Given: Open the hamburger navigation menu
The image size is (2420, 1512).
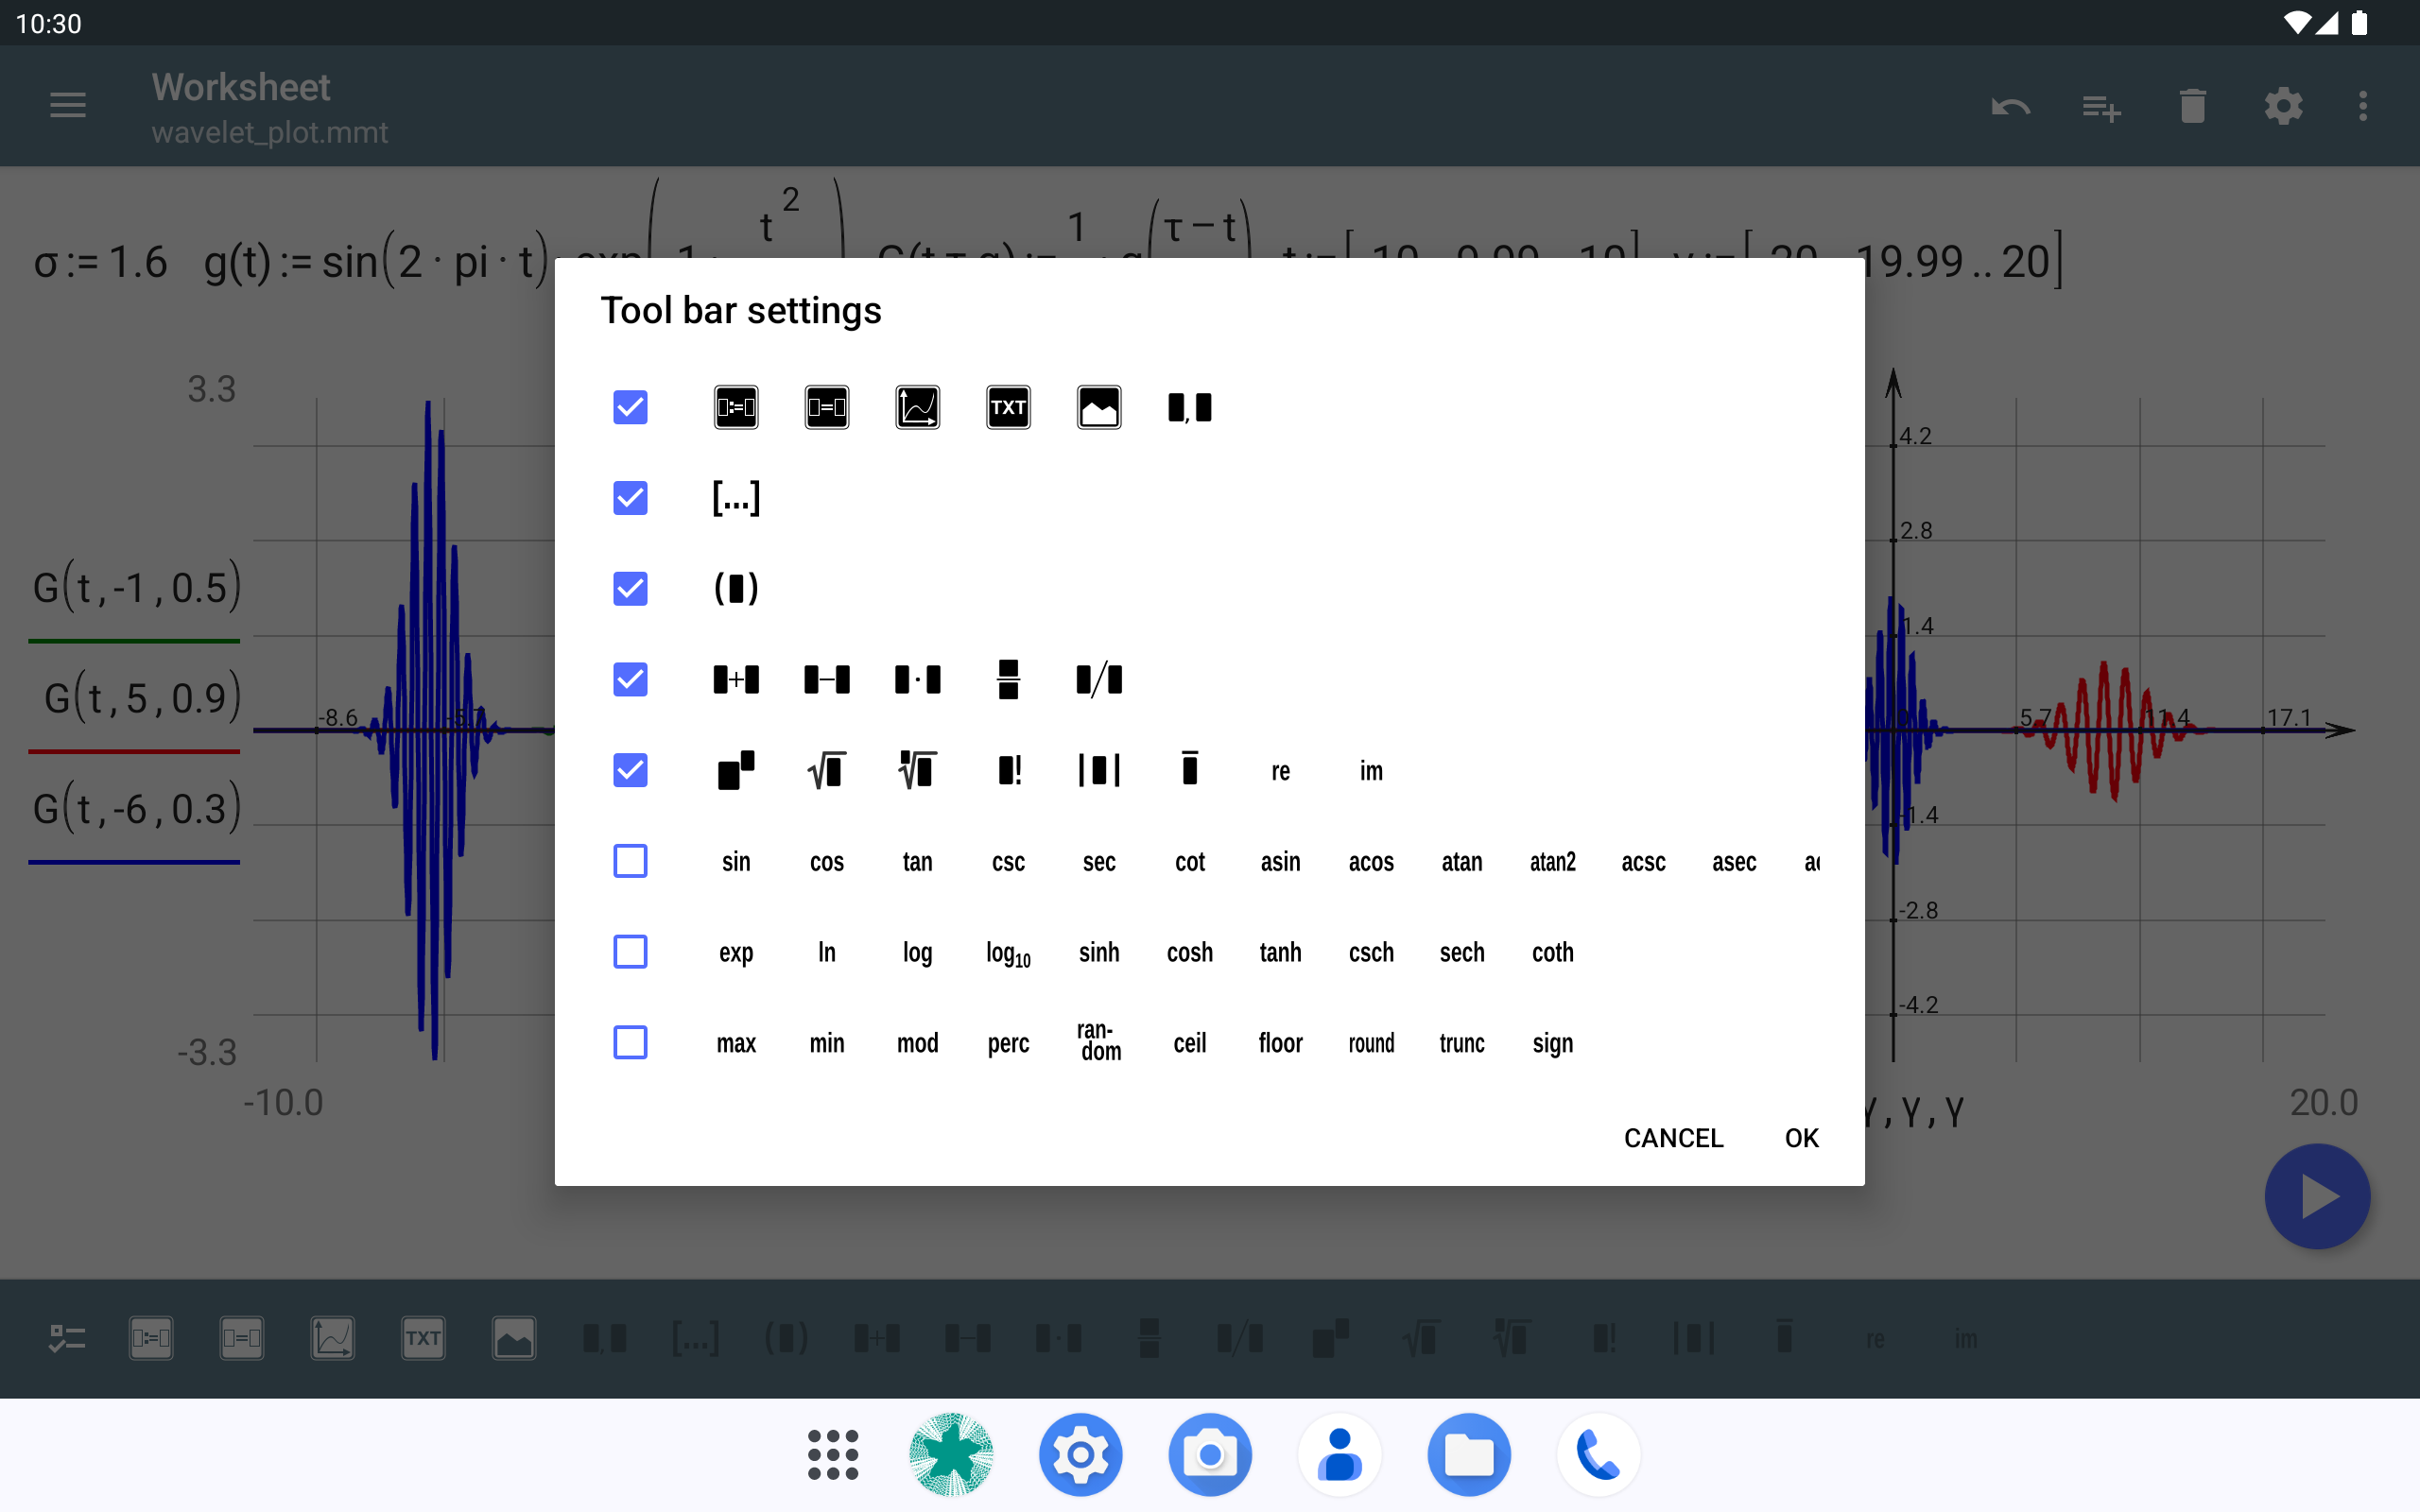Looking at the screenshot, I should click(x=68, y=105).
